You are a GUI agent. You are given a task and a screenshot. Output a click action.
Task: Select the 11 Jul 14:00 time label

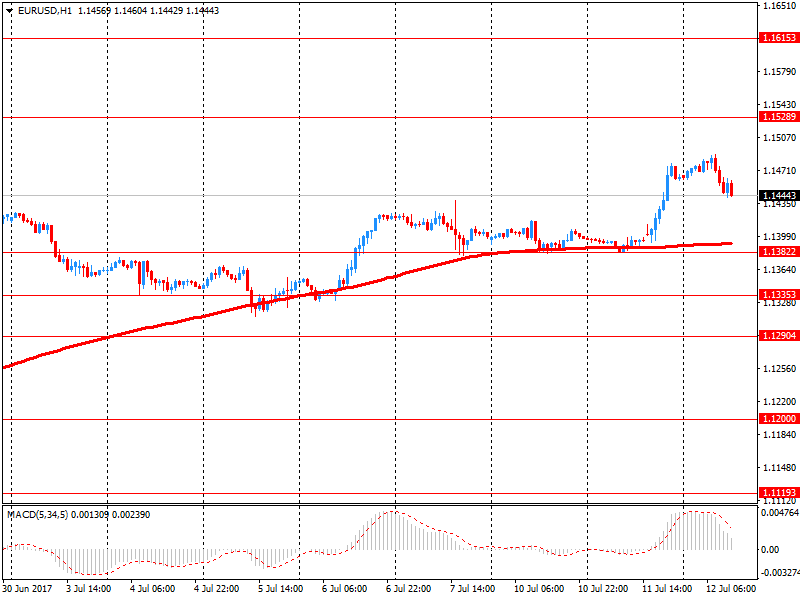pyautogui.click(x=667, y=588)
